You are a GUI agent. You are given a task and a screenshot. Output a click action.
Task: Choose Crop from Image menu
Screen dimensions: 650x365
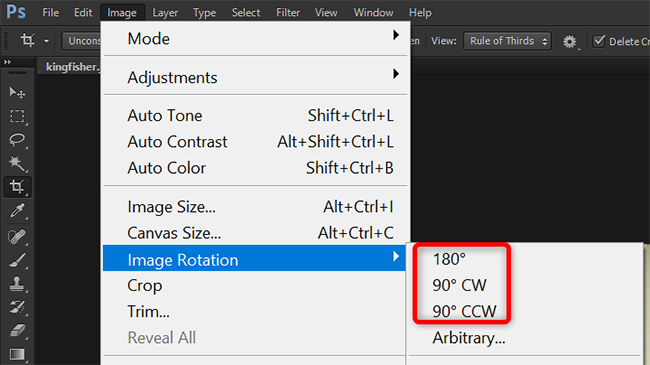(255, 285)
